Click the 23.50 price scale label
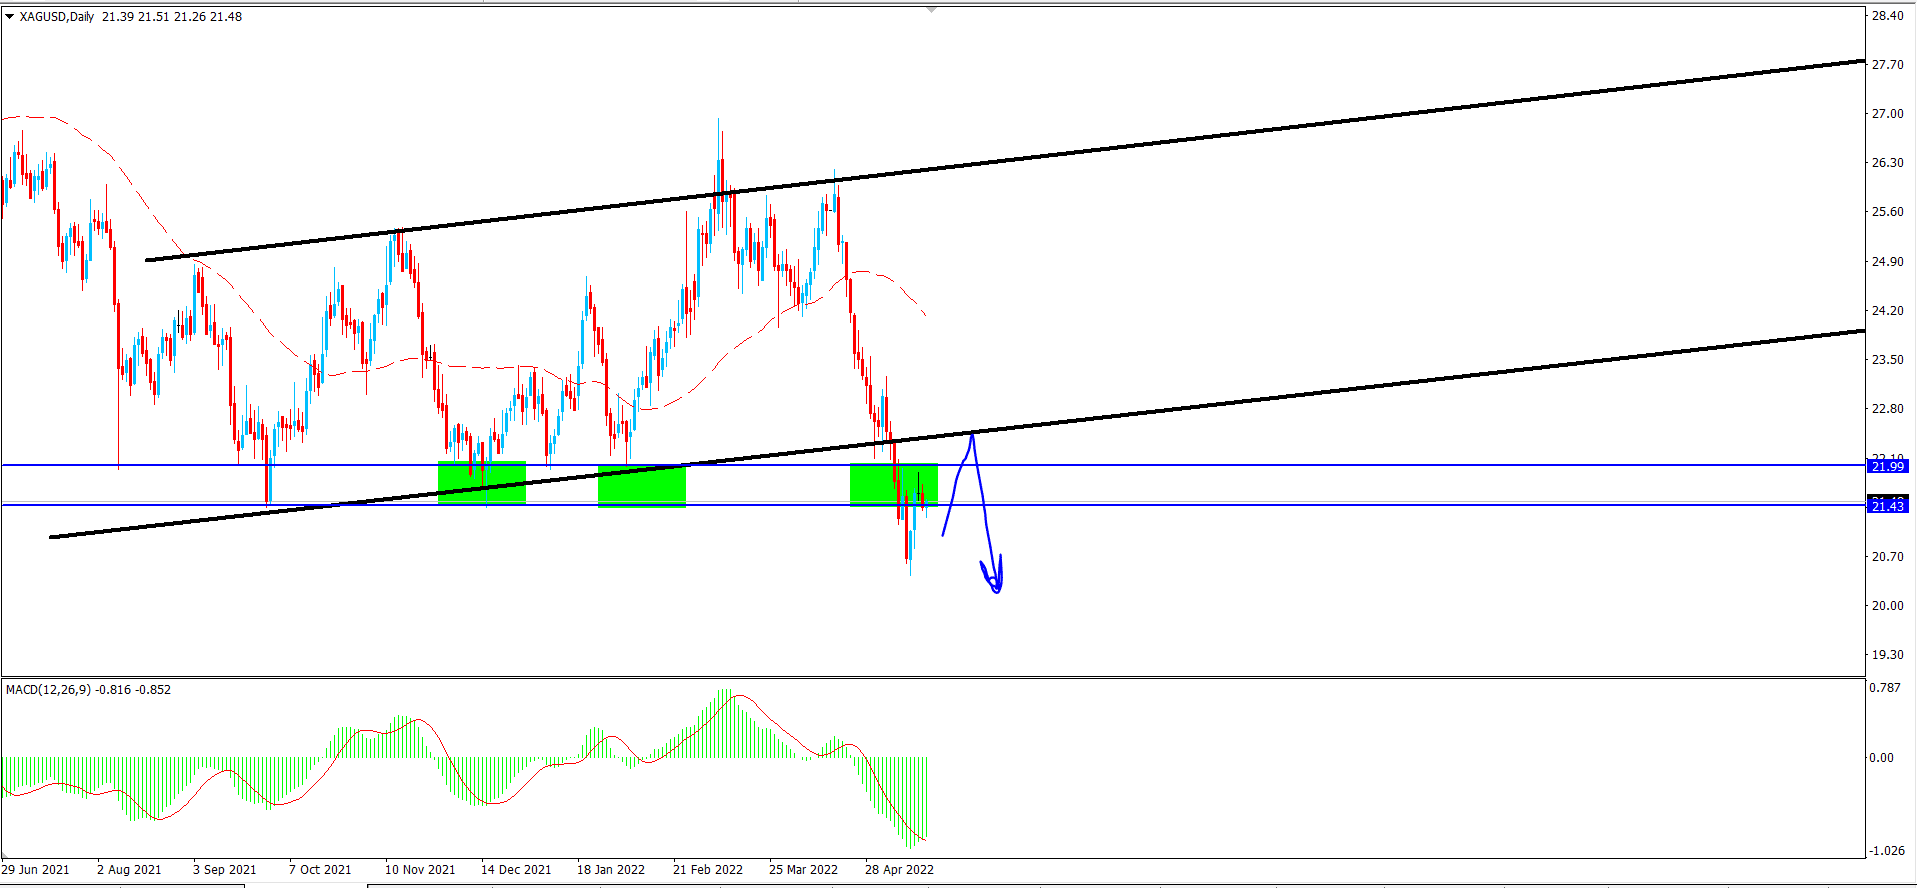Screen dimensions: 1917x888 (1888, 360)
